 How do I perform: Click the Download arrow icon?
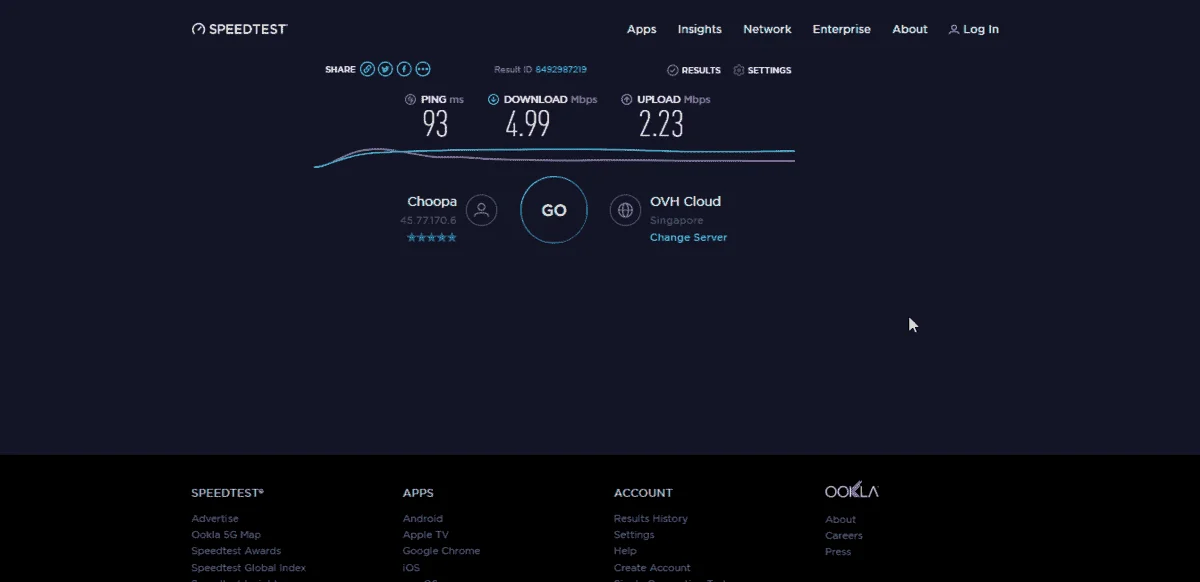click(x=493, y=99)
